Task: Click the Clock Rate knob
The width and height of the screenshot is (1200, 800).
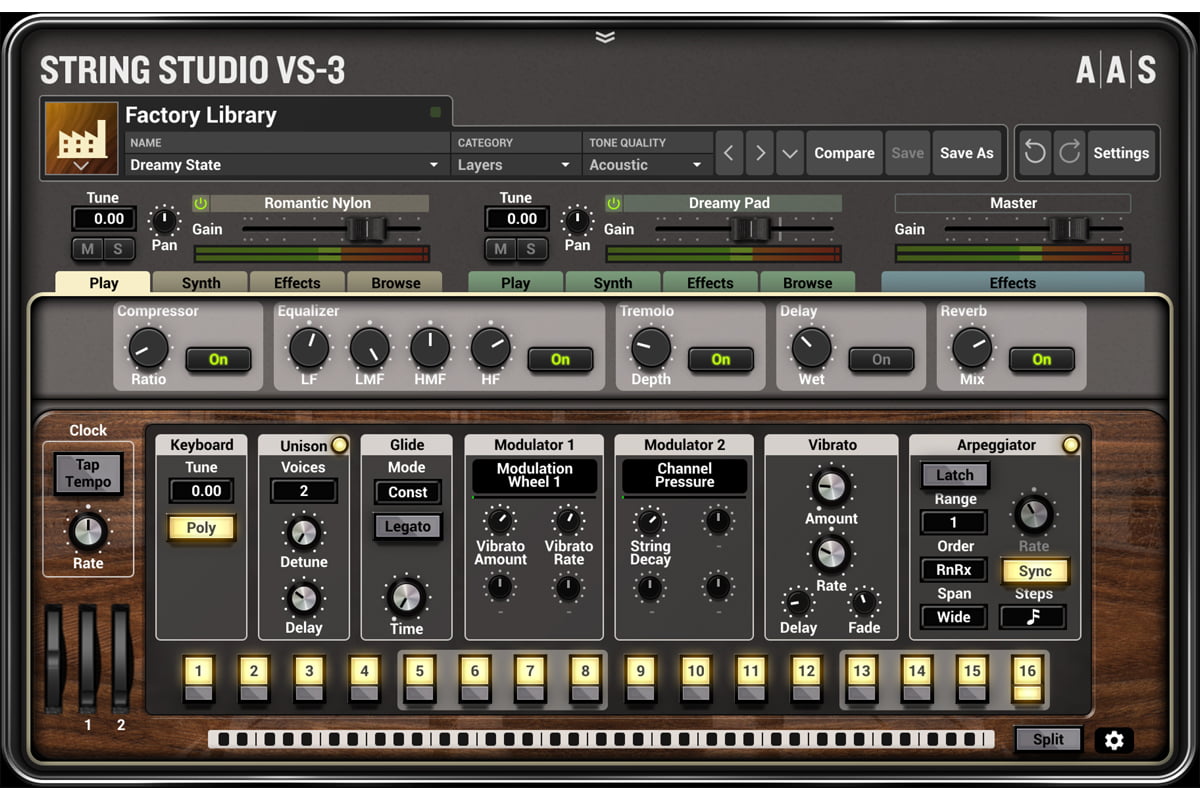Action: click(x=88, y=531)
